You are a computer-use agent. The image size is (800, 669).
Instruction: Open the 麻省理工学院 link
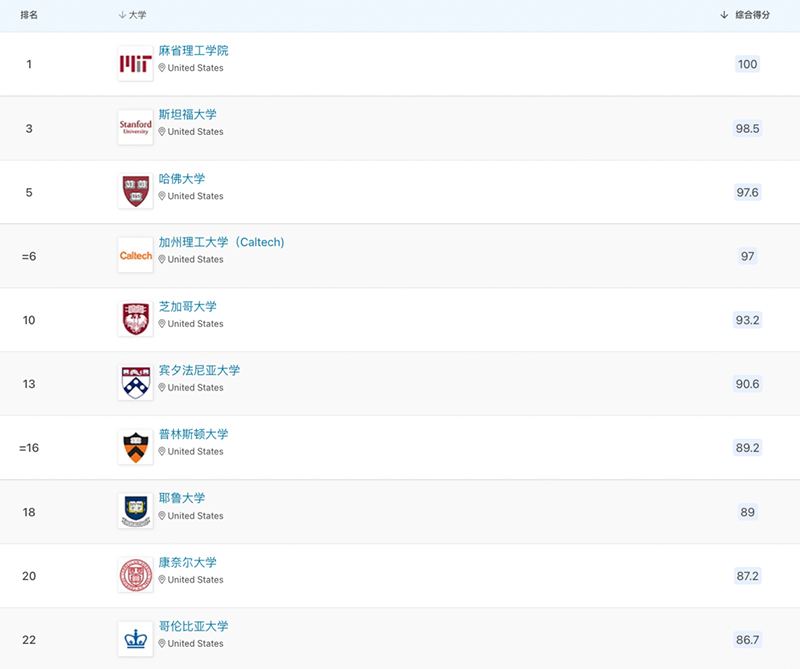pos(193,51)
